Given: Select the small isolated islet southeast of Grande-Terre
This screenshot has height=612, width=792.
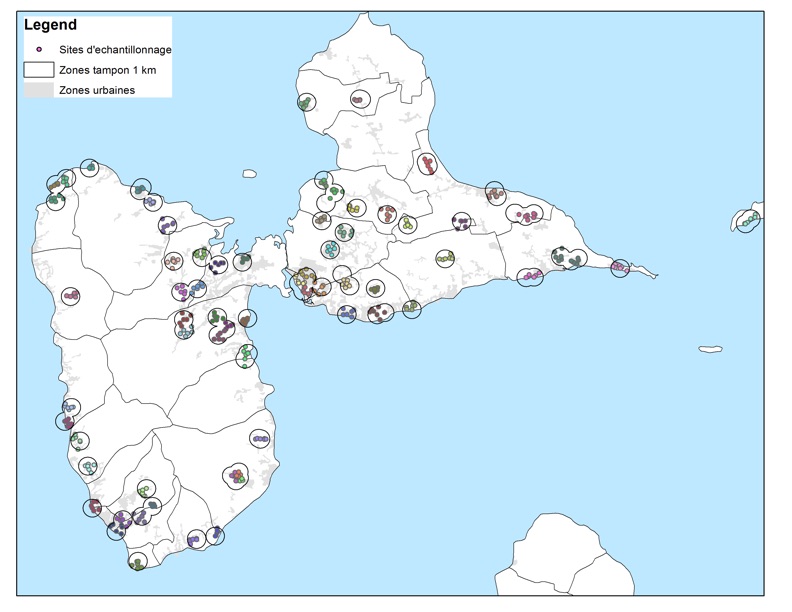Looking at the screenshot, I should click(x=711, y=349).
